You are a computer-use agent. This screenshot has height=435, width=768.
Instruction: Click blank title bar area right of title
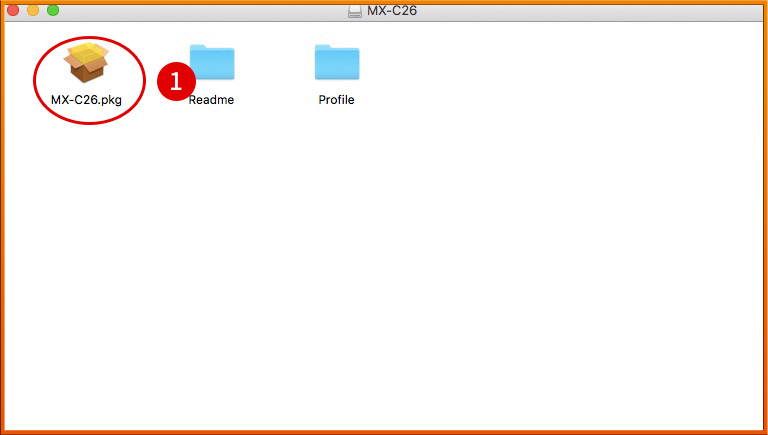(x=600, y=10)
